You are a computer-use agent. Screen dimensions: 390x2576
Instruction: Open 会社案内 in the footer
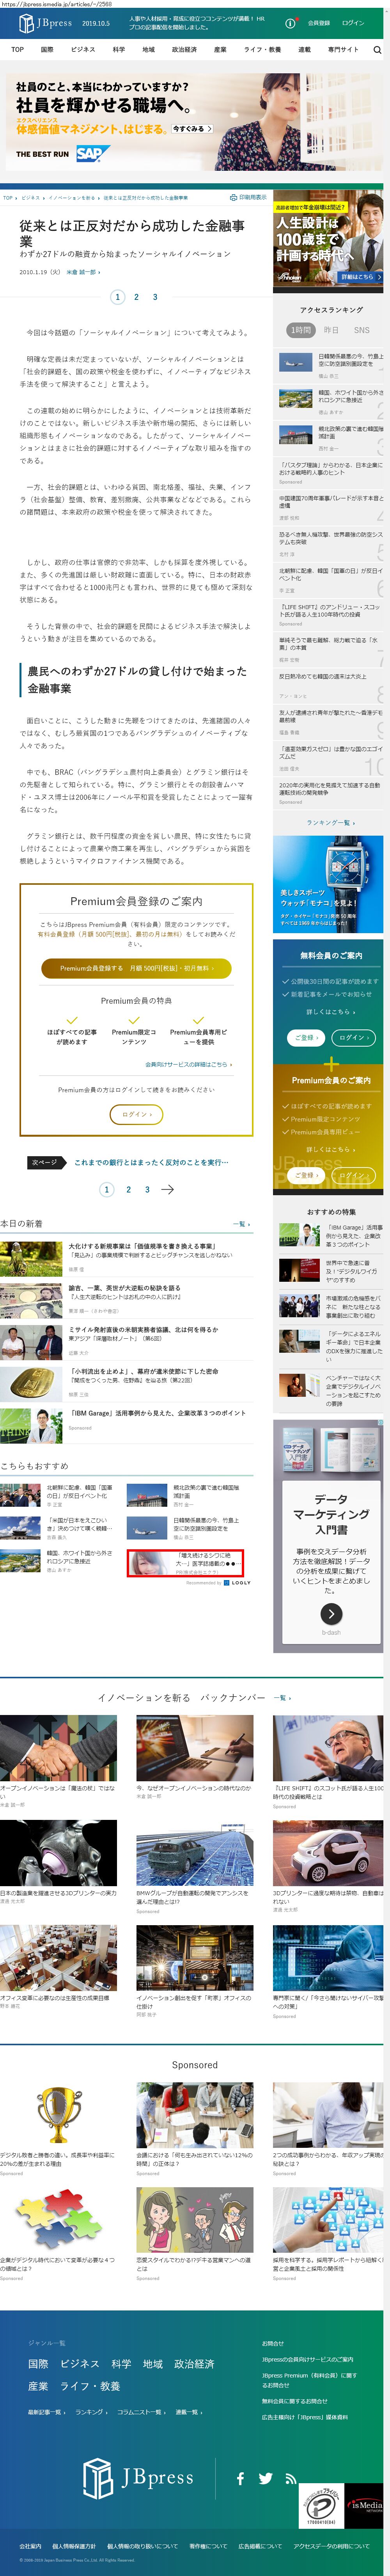(30, 2546)
